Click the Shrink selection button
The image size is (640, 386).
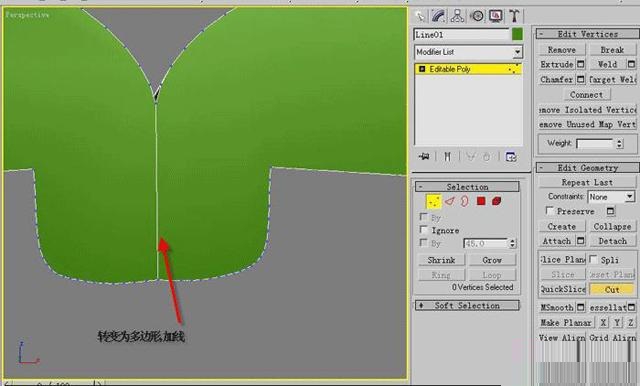tap(441, 260)
